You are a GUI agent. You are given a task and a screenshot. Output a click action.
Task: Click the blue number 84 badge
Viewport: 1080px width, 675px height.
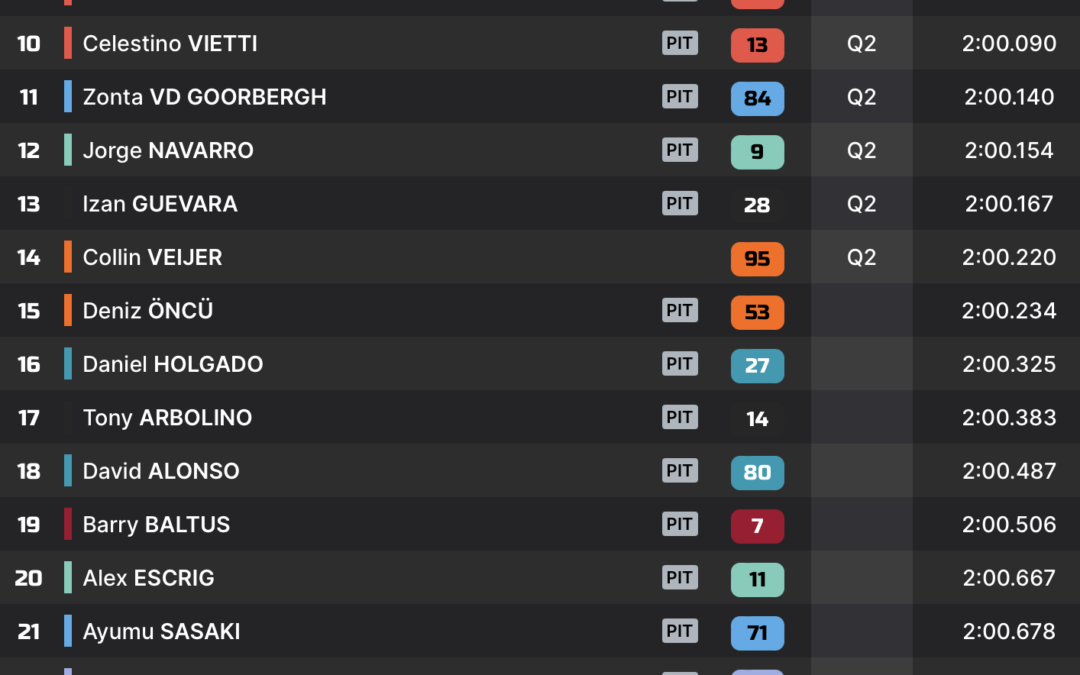click(757, 98)
